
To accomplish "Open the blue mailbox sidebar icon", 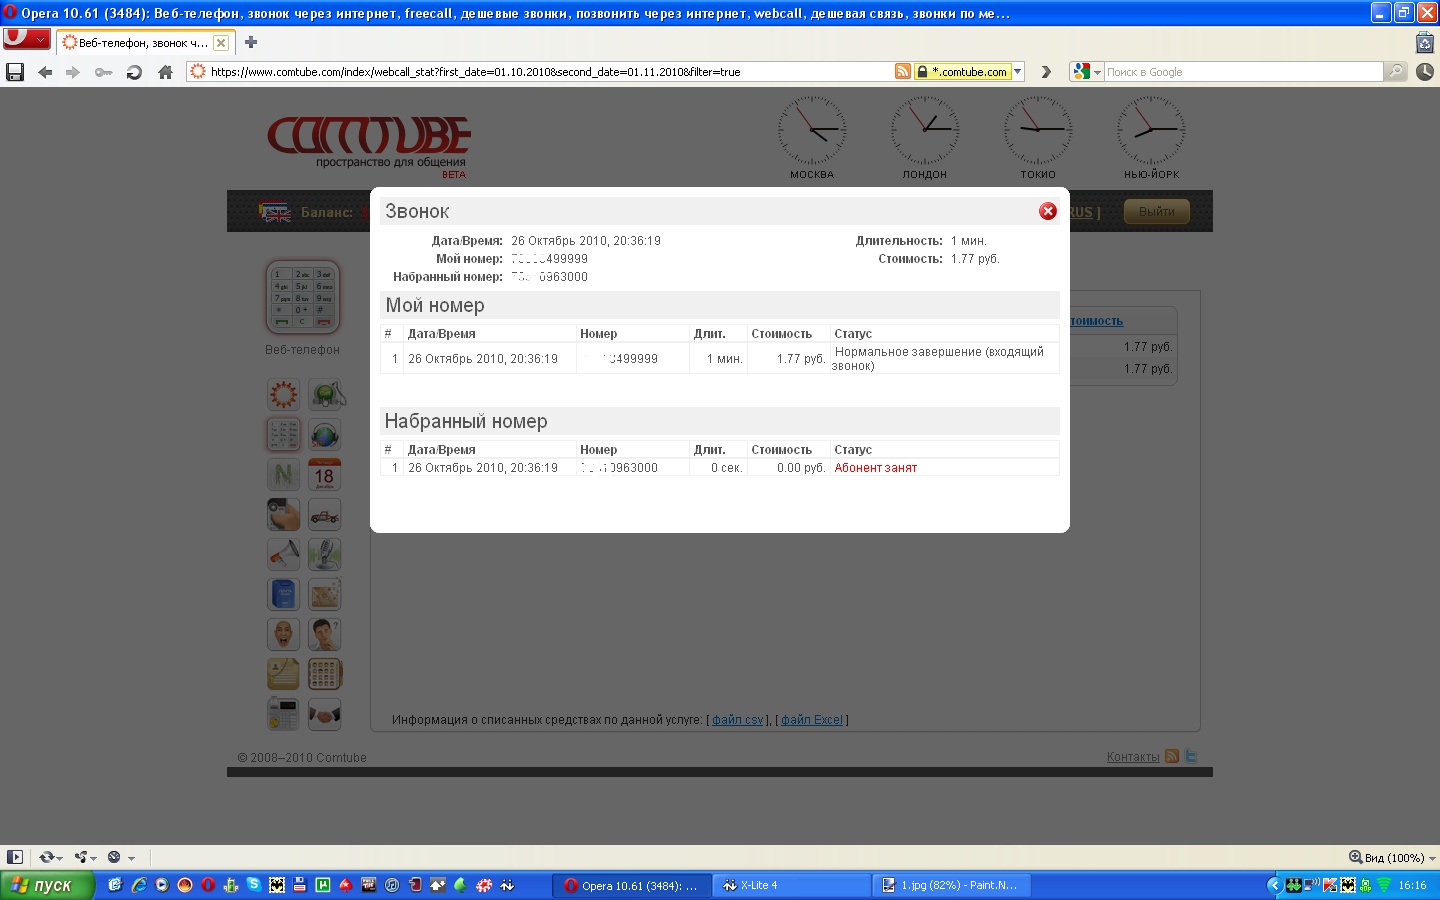I will [283, 594].
